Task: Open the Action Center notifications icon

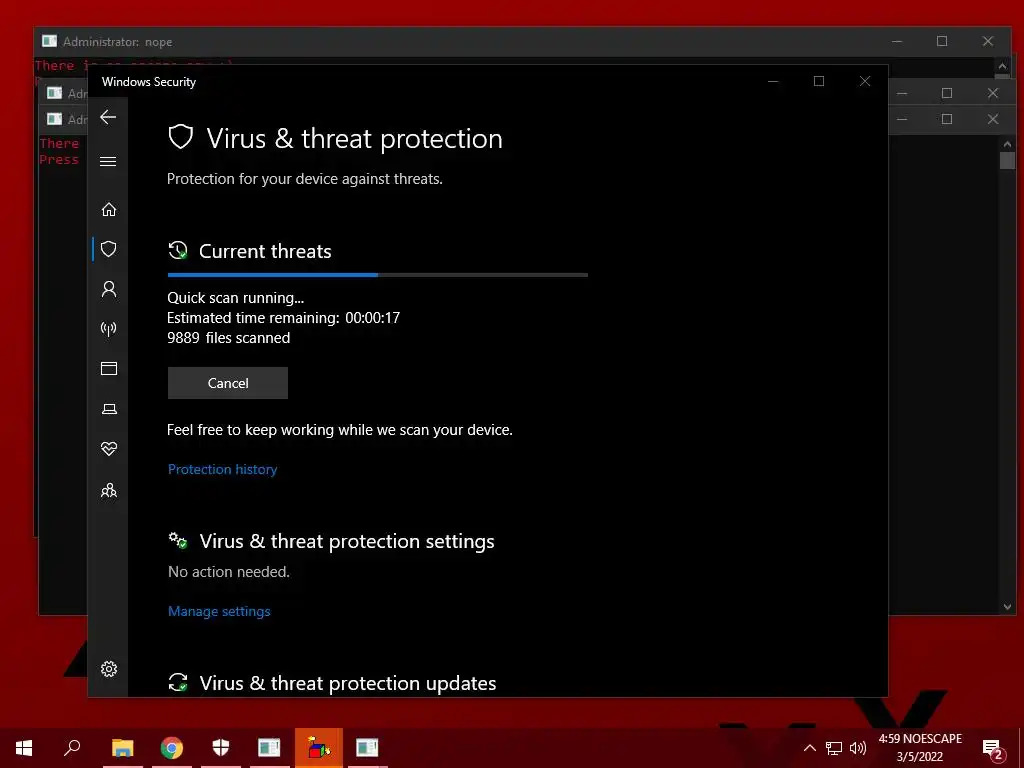Action: tap(993, 748)
